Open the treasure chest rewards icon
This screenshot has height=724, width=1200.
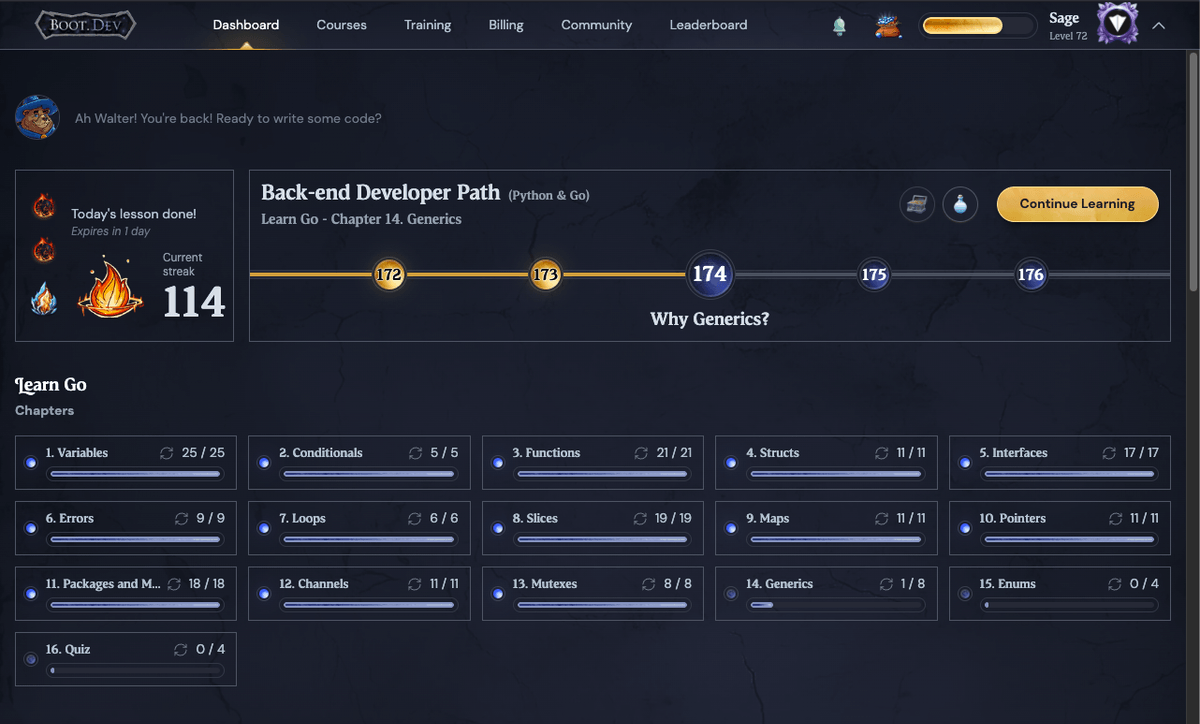917,204
